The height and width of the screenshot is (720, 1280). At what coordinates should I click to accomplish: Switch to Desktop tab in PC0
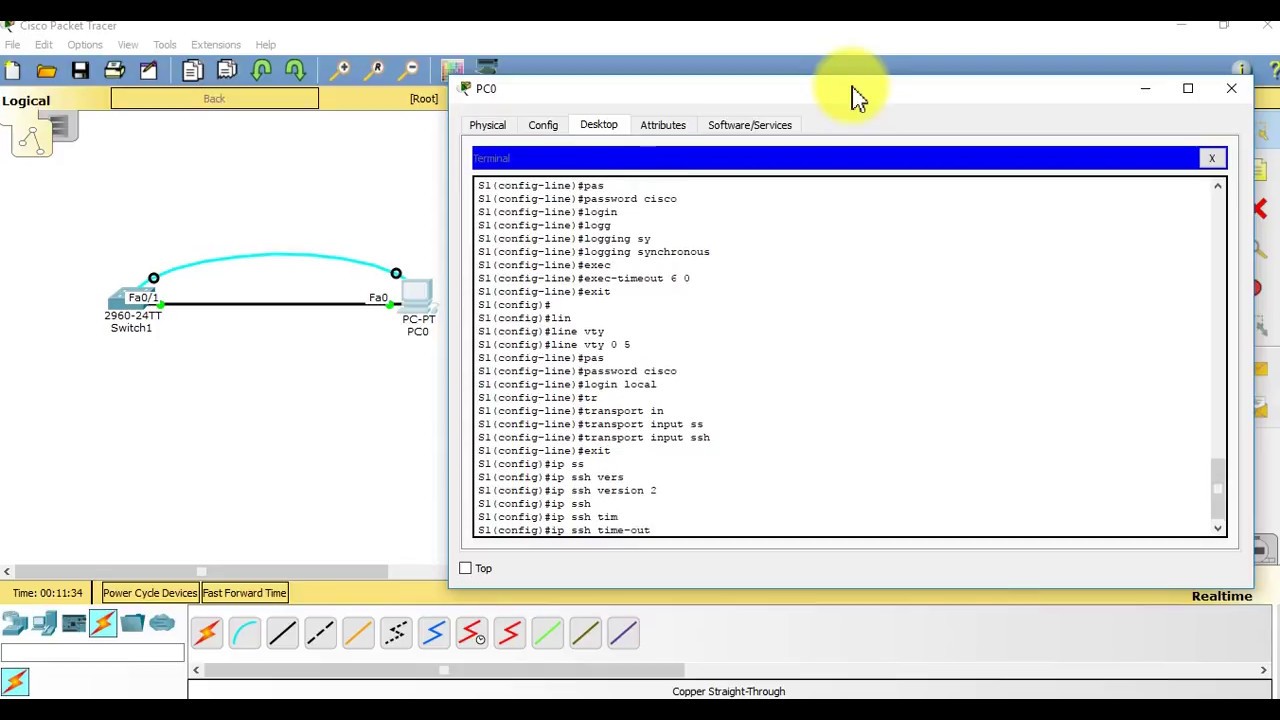pyautogui.click(x=599, y=124)
